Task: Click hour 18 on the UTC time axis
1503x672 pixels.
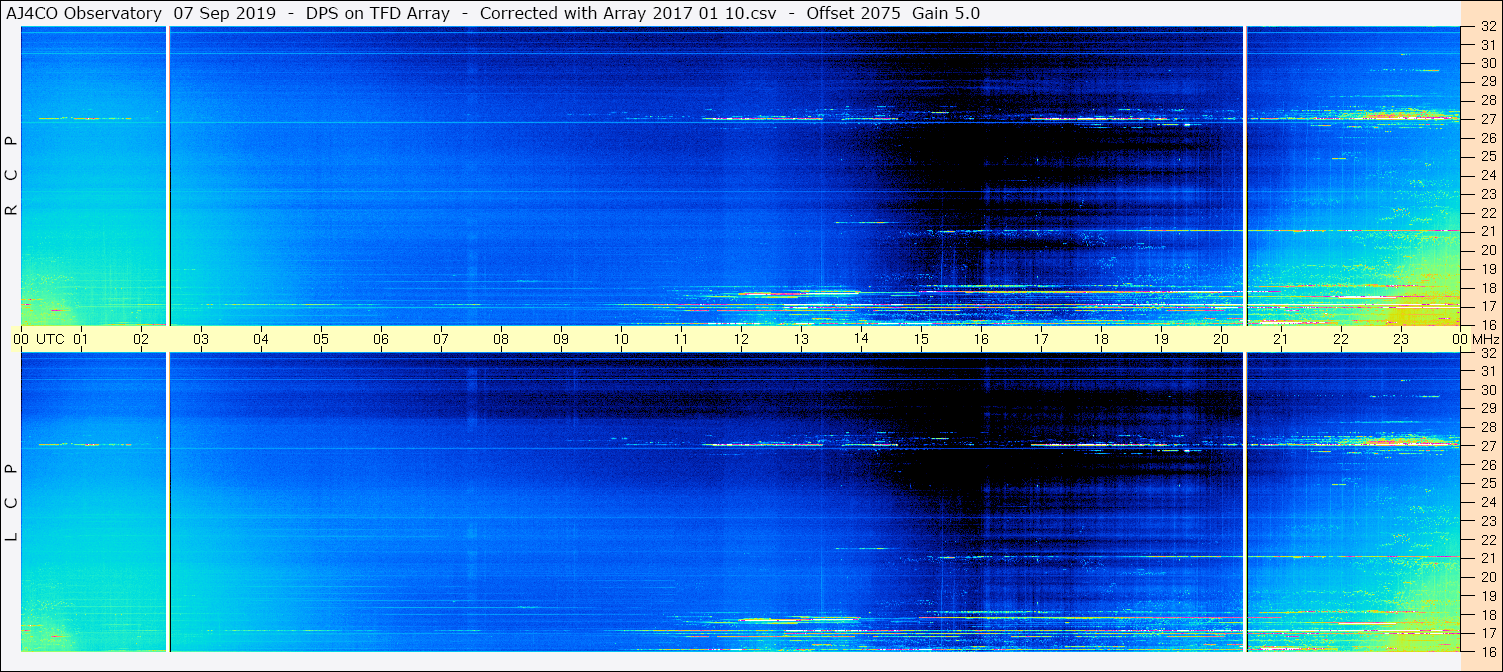Action: (1101, 339)
